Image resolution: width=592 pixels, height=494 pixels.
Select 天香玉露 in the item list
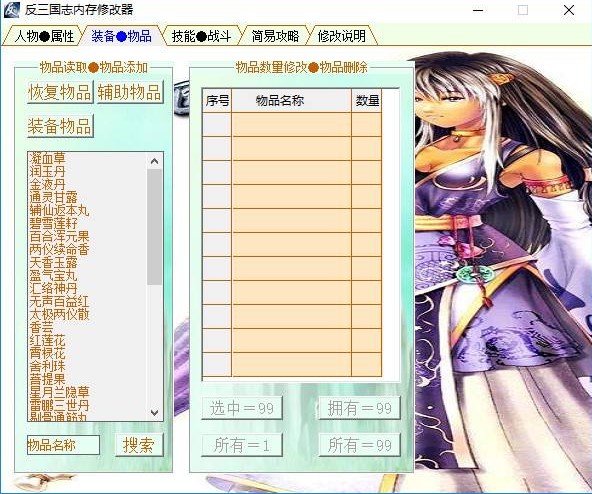(x=53, y=262)
